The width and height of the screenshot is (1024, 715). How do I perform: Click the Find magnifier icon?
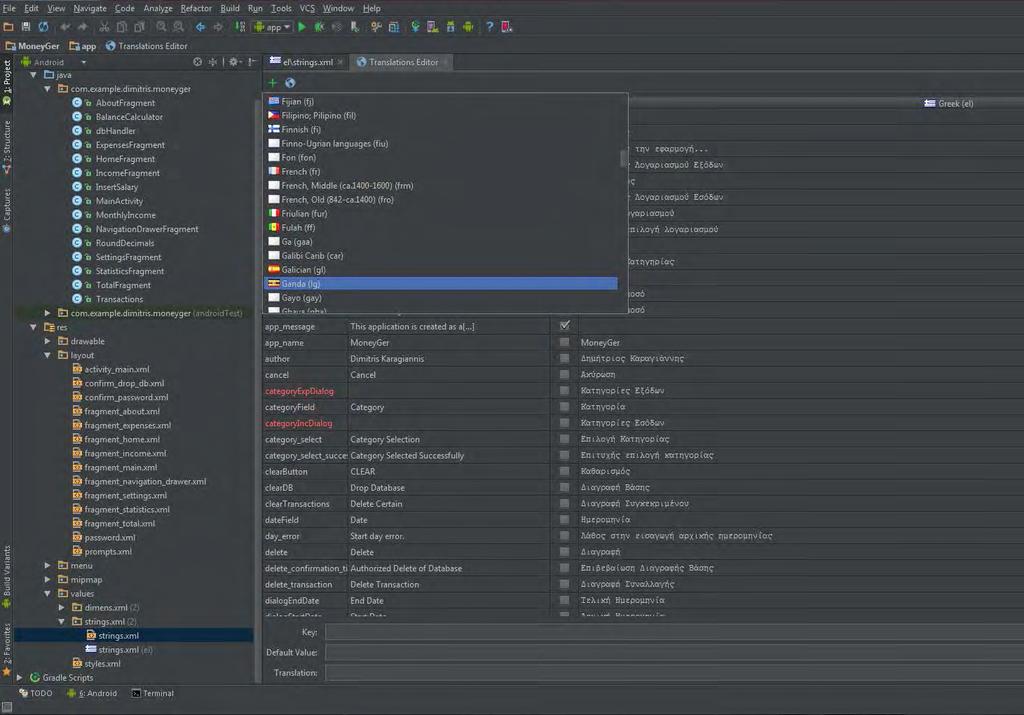[161, 27]
